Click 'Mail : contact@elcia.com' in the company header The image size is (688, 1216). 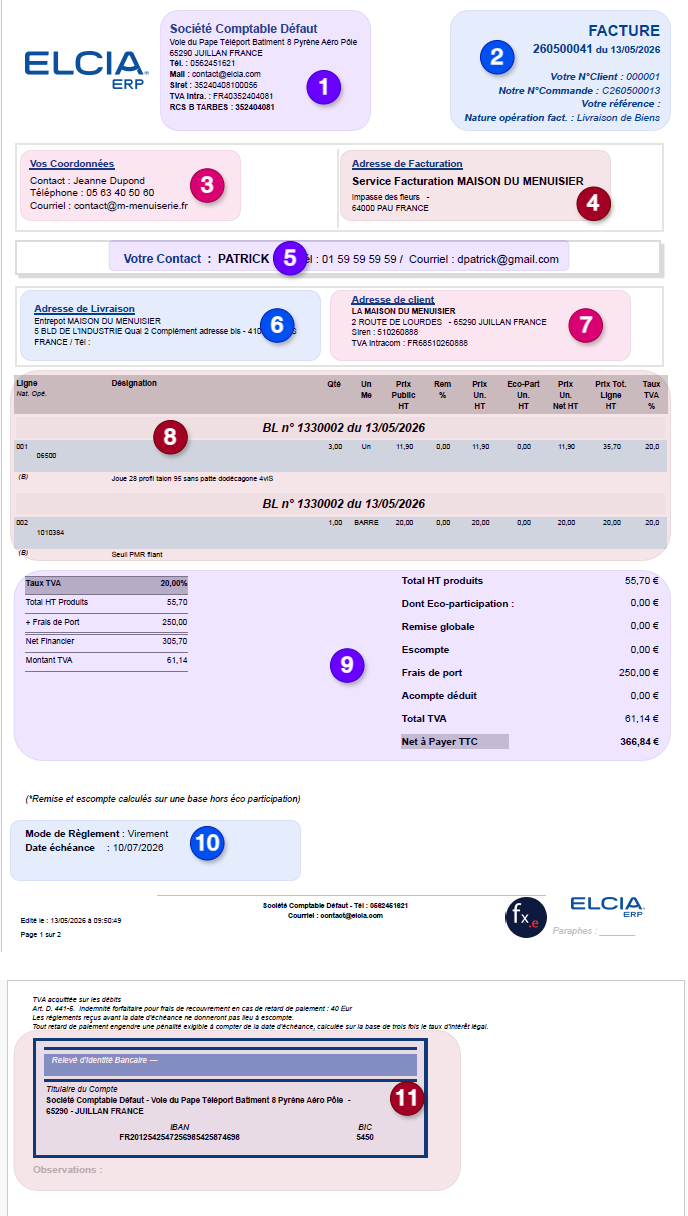[x=215, y=74]
